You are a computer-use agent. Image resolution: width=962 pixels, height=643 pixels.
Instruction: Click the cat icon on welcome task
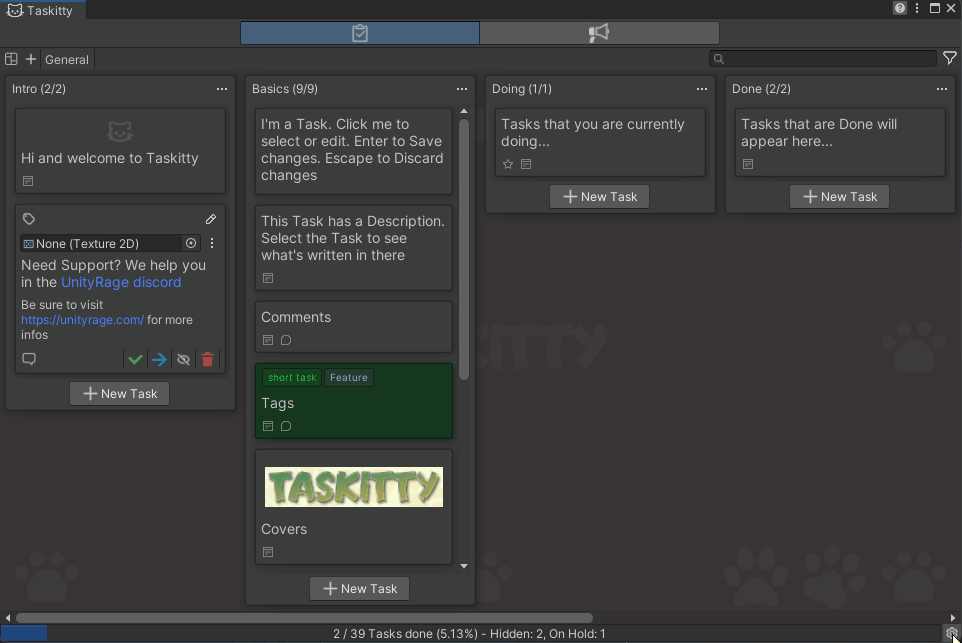[120, 131]
